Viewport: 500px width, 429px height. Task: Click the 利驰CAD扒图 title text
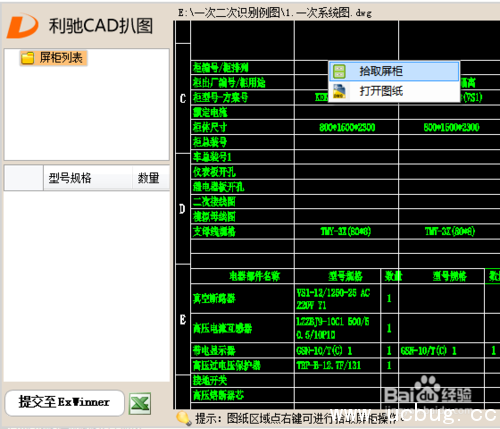click(x=101, y=26)
